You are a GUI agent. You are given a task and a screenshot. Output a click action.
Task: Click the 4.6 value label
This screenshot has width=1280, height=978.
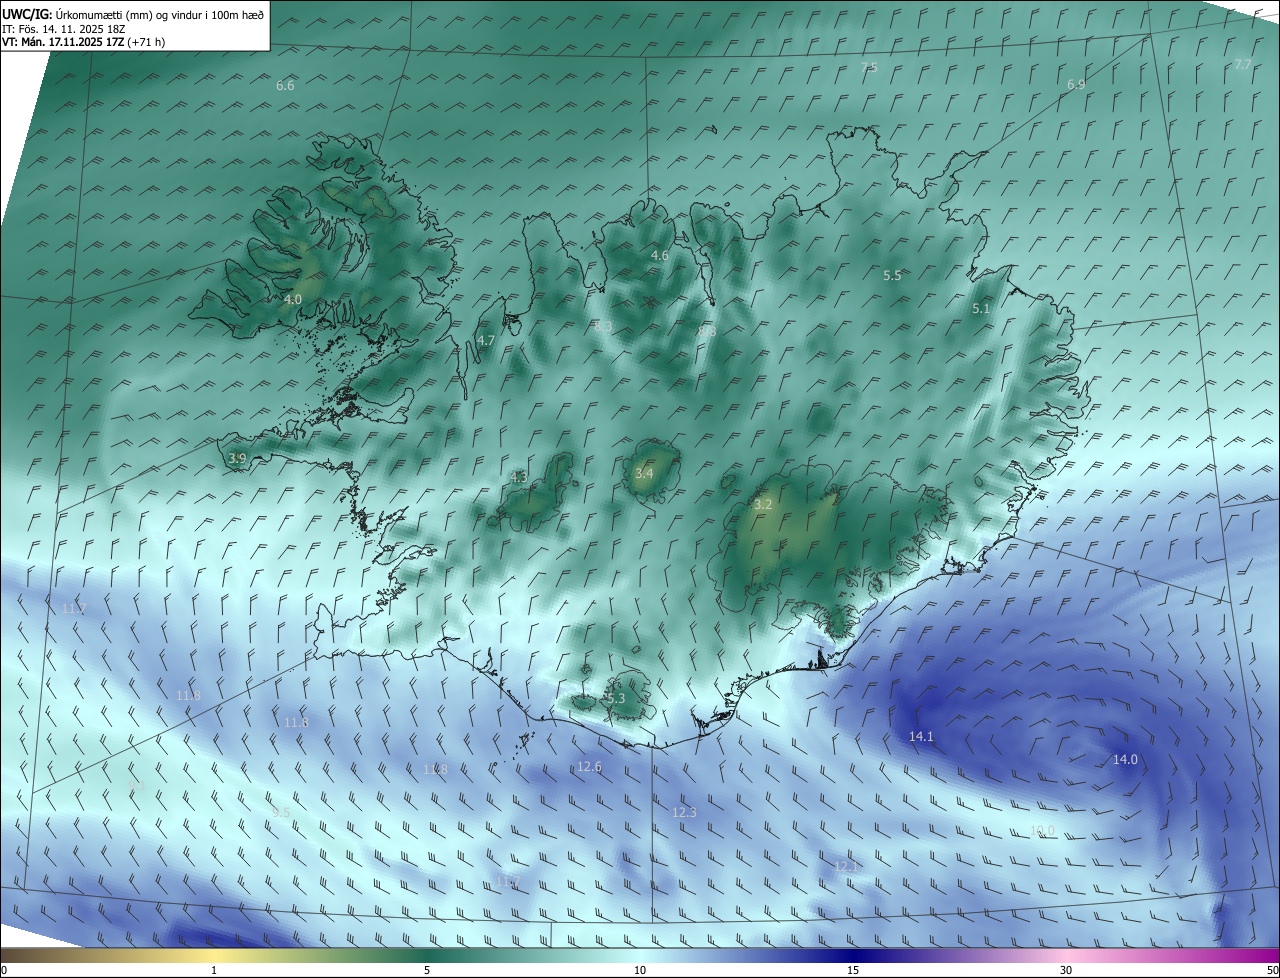[659, 256]
